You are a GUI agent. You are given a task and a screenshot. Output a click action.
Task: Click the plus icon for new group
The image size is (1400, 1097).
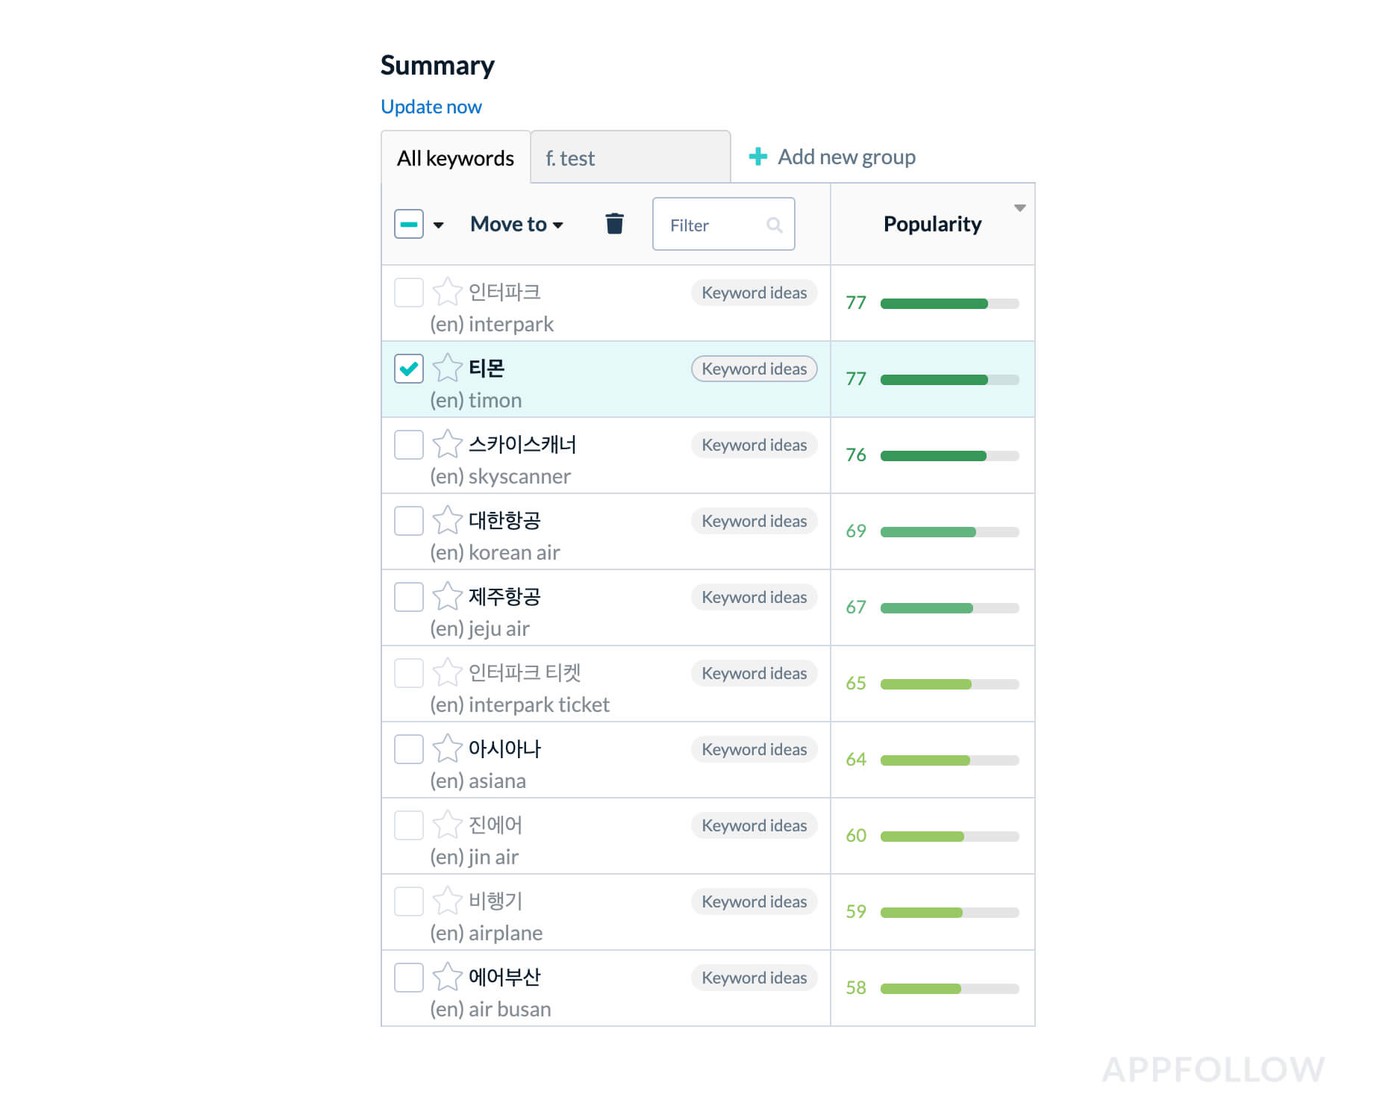coord(758,157)
